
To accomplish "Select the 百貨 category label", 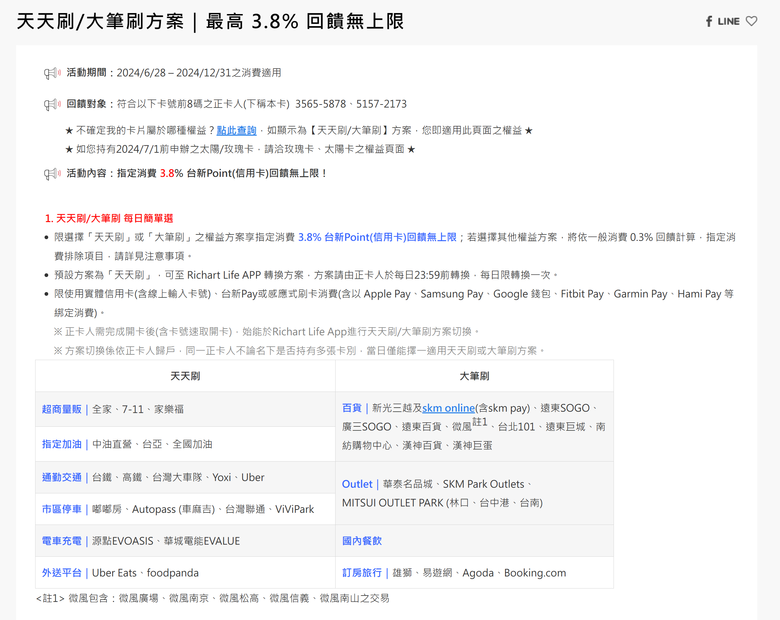I will (352, 408).
